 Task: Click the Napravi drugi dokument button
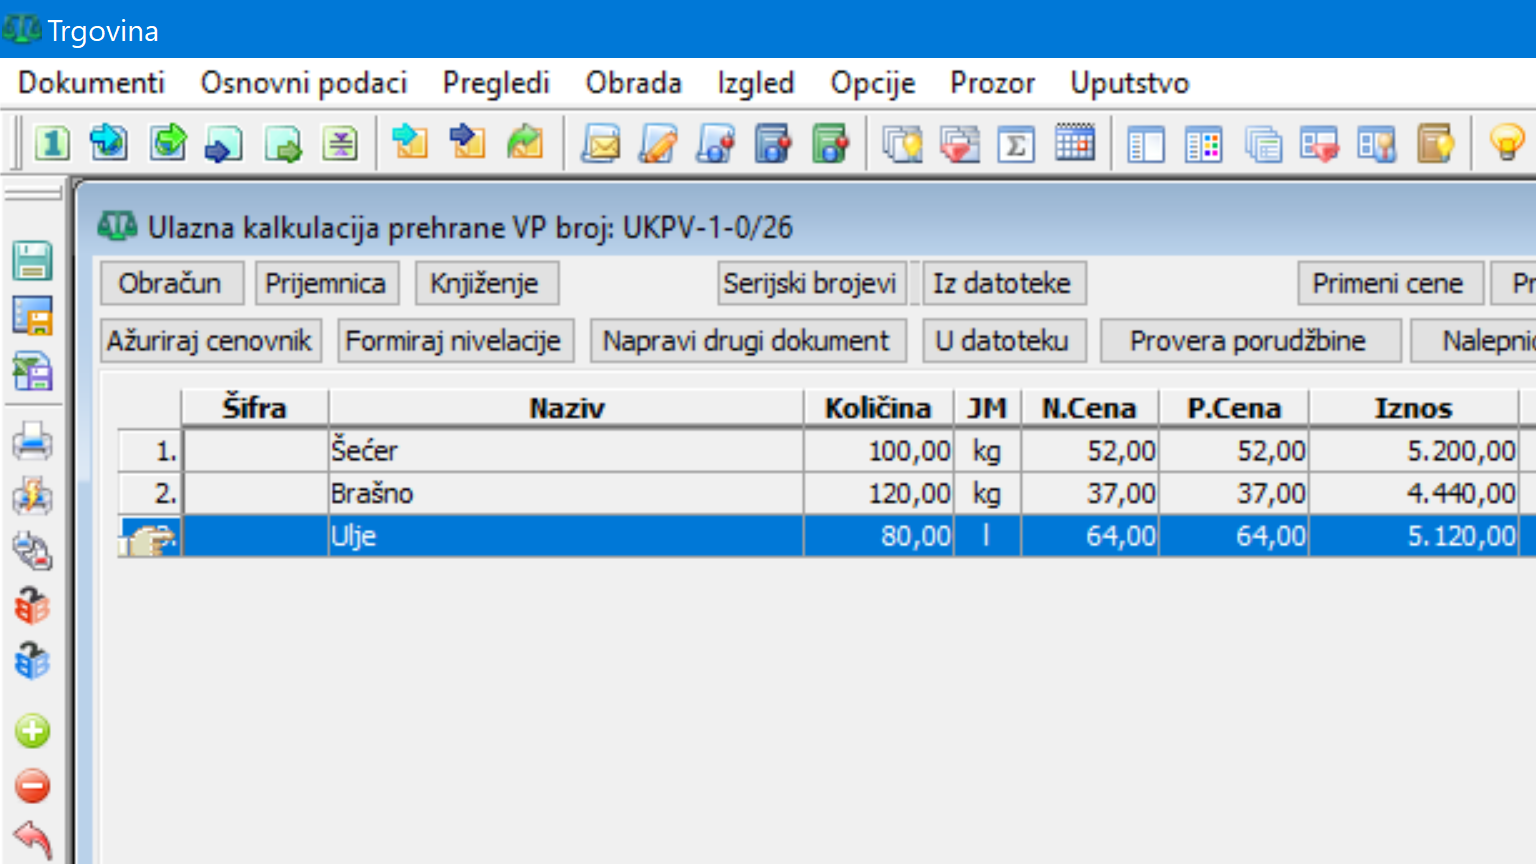point(747,341)
